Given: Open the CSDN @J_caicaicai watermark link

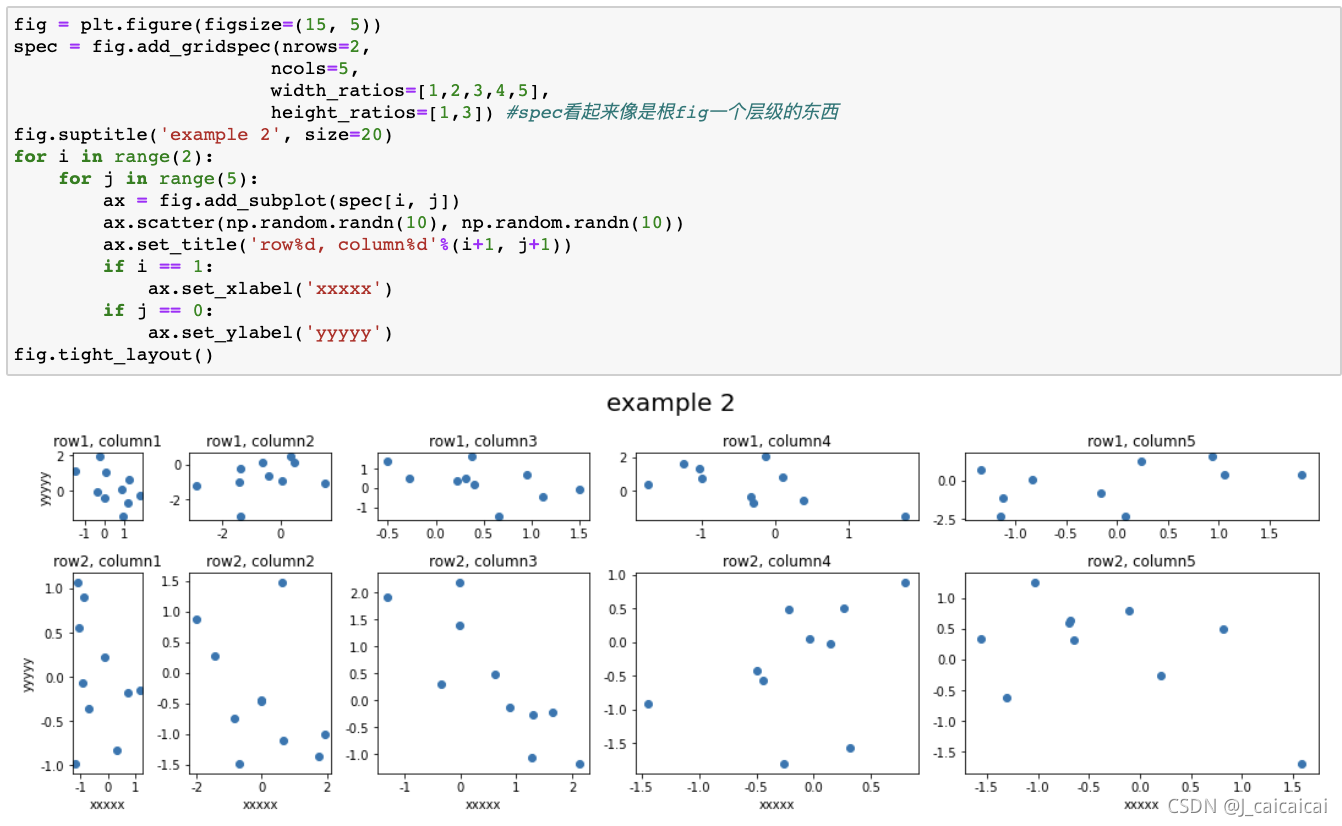Looking at the screenshot, I should (x=1251, y=803).
